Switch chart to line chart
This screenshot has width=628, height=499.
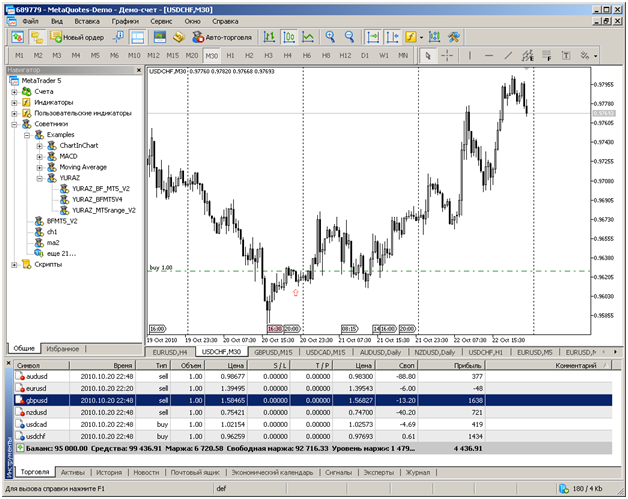(x=308, y=37)
